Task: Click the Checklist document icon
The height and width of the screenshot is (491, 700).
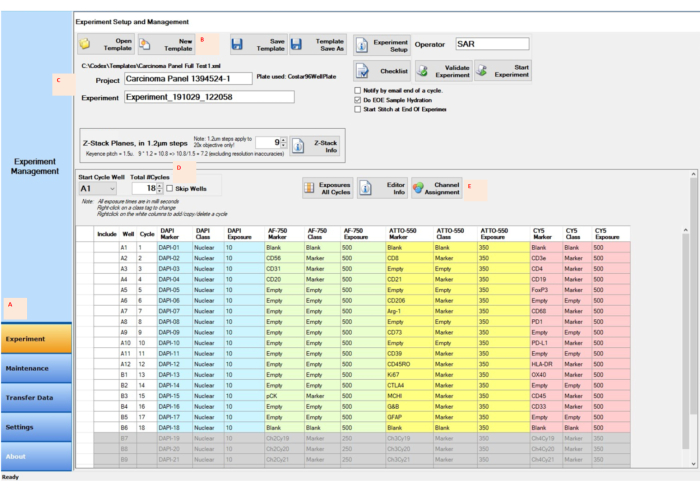Action: pyautogui.click(x=362, y=71)
